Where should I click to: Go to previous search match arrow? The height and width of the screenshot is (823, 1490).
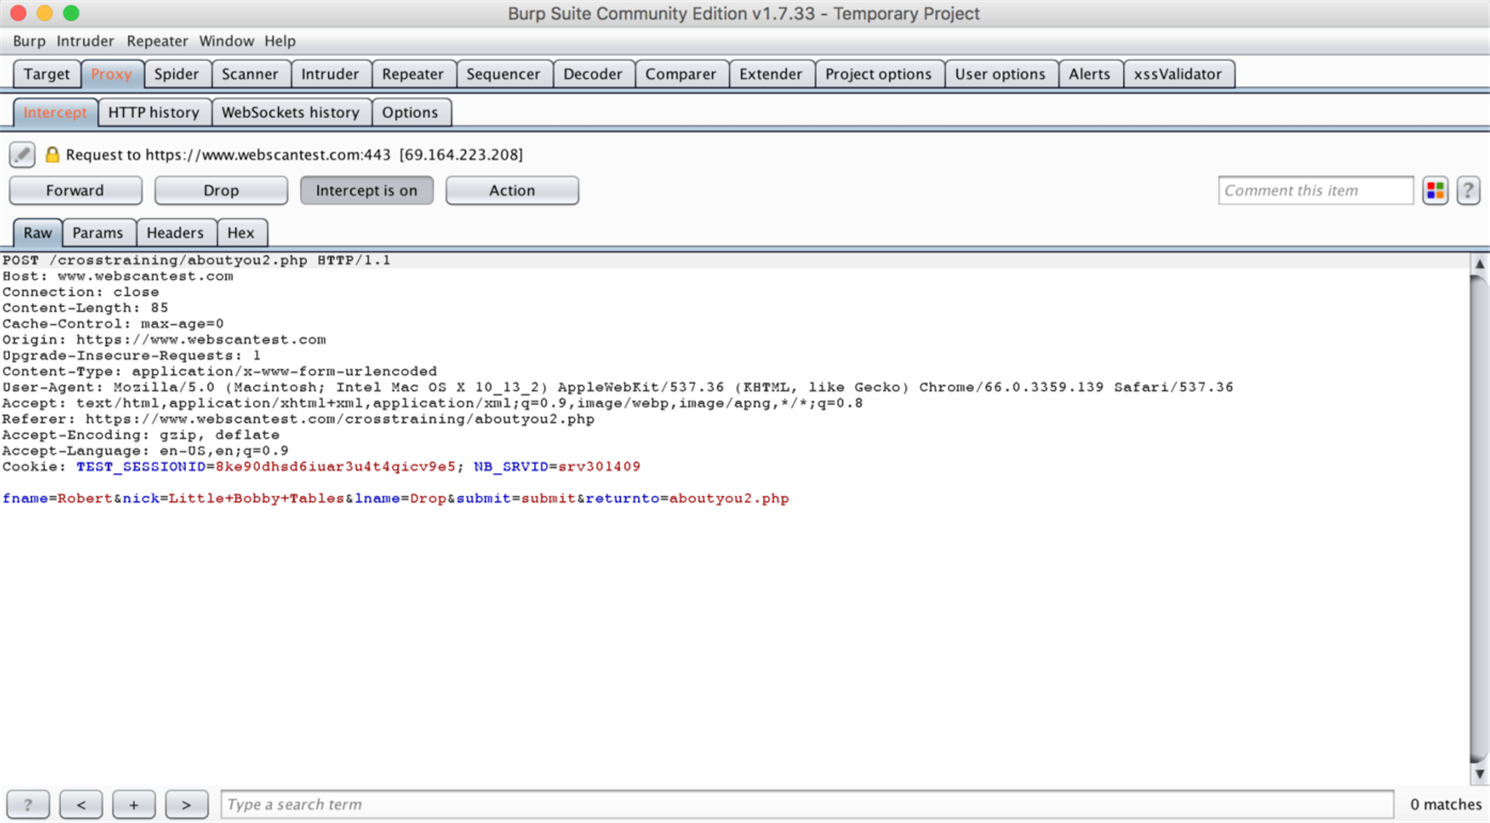pos(81,804)
